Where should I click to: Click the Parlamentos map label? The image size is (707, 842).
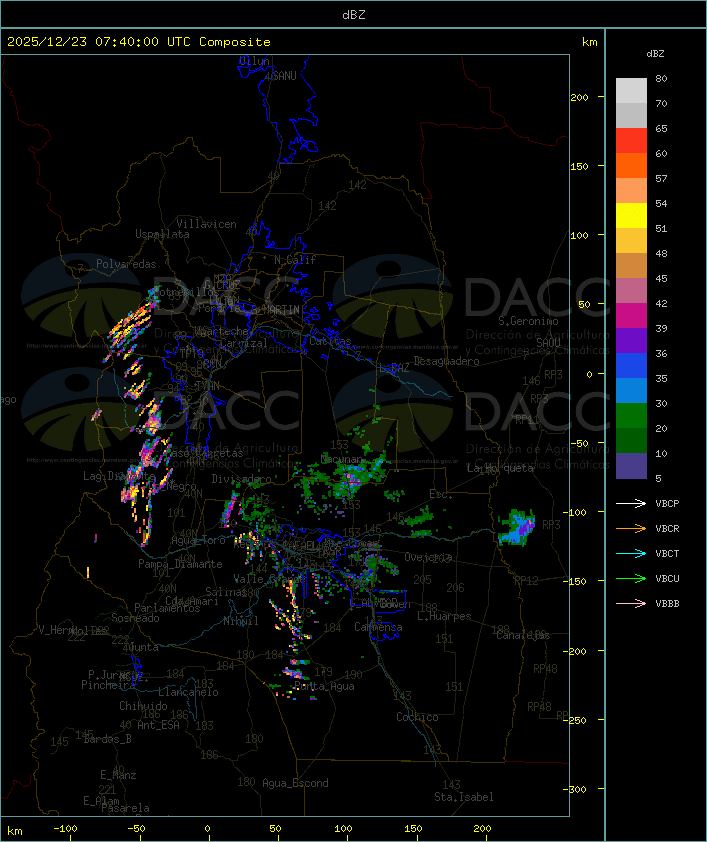tap(167, 608)
